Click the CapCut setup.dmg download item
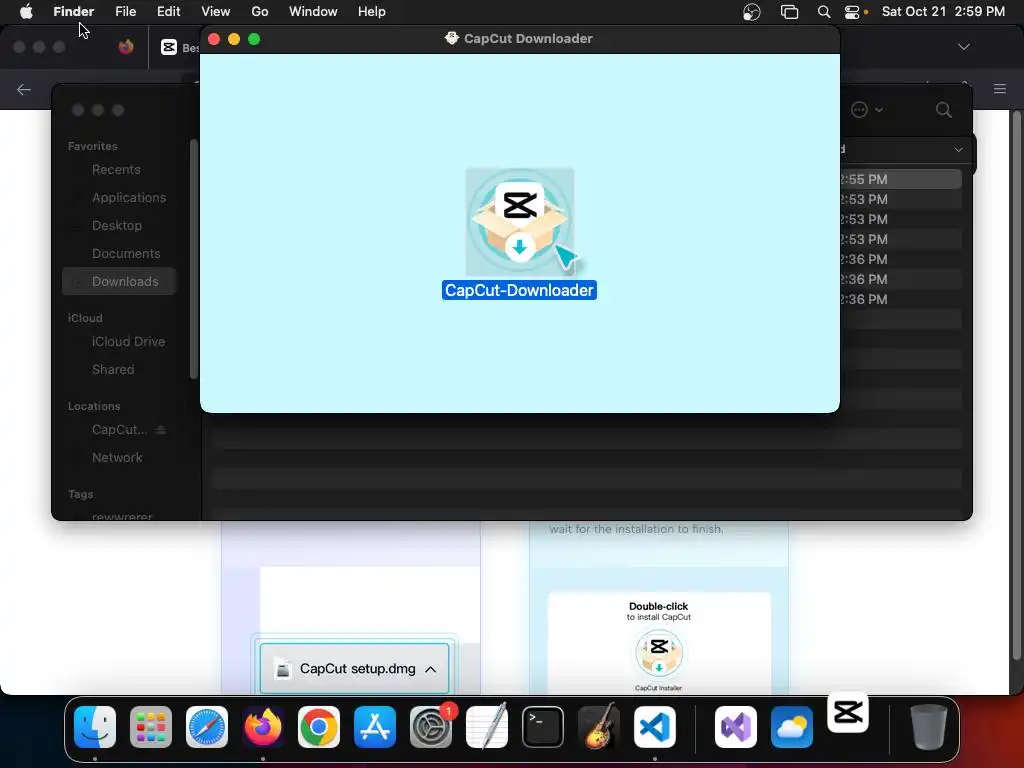 click(355, 669)
